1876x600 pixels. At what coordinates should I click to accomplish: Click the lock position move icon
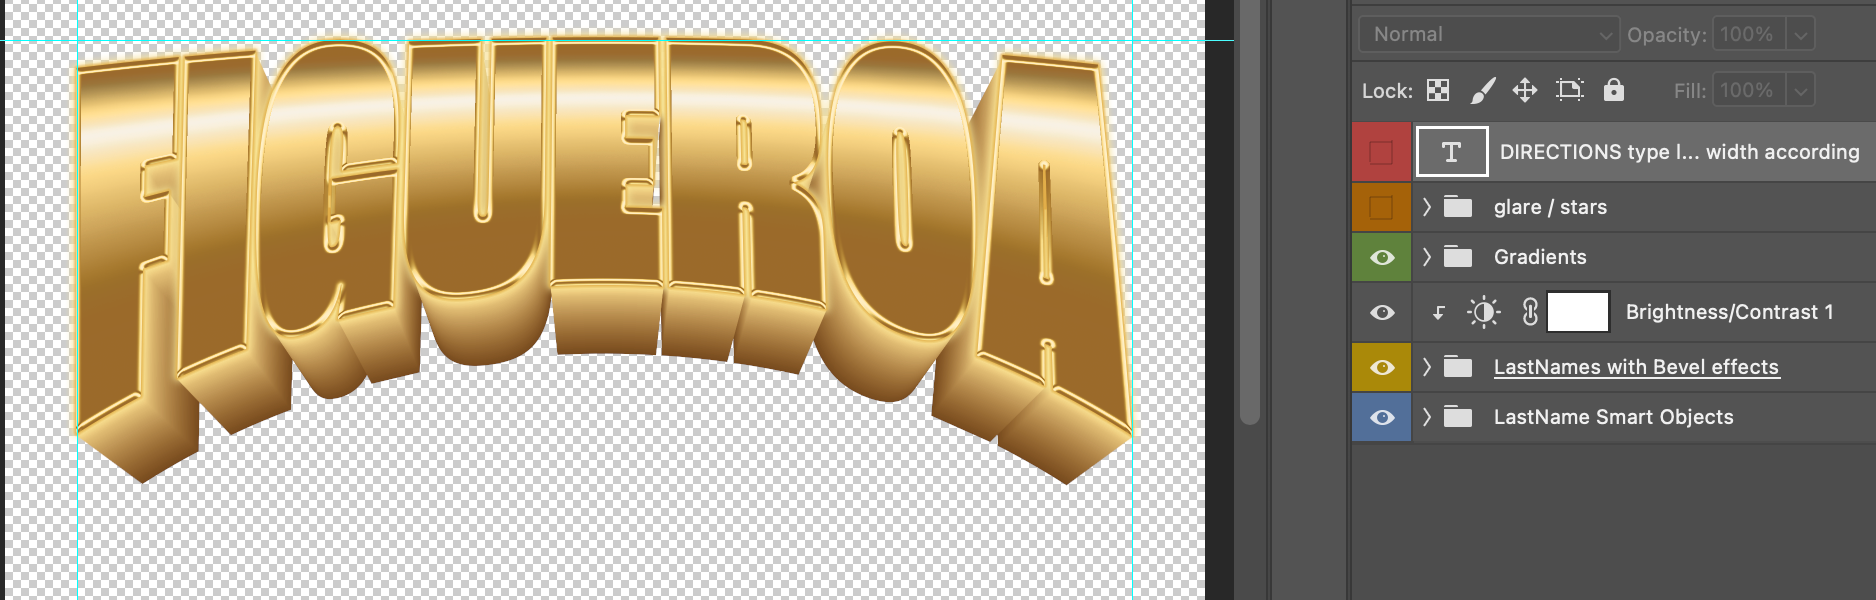click(x=1524, y=90)
